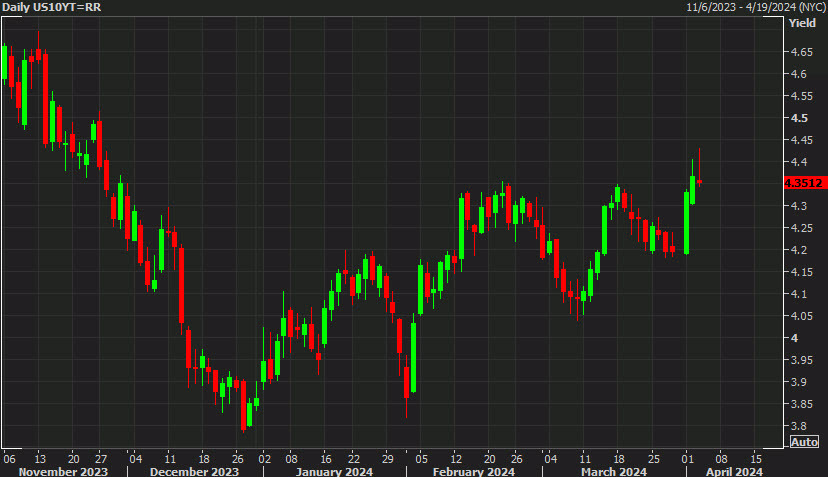Click the January 2024 month label
Screen dimensions: 828x477
[x=334, y=472]
